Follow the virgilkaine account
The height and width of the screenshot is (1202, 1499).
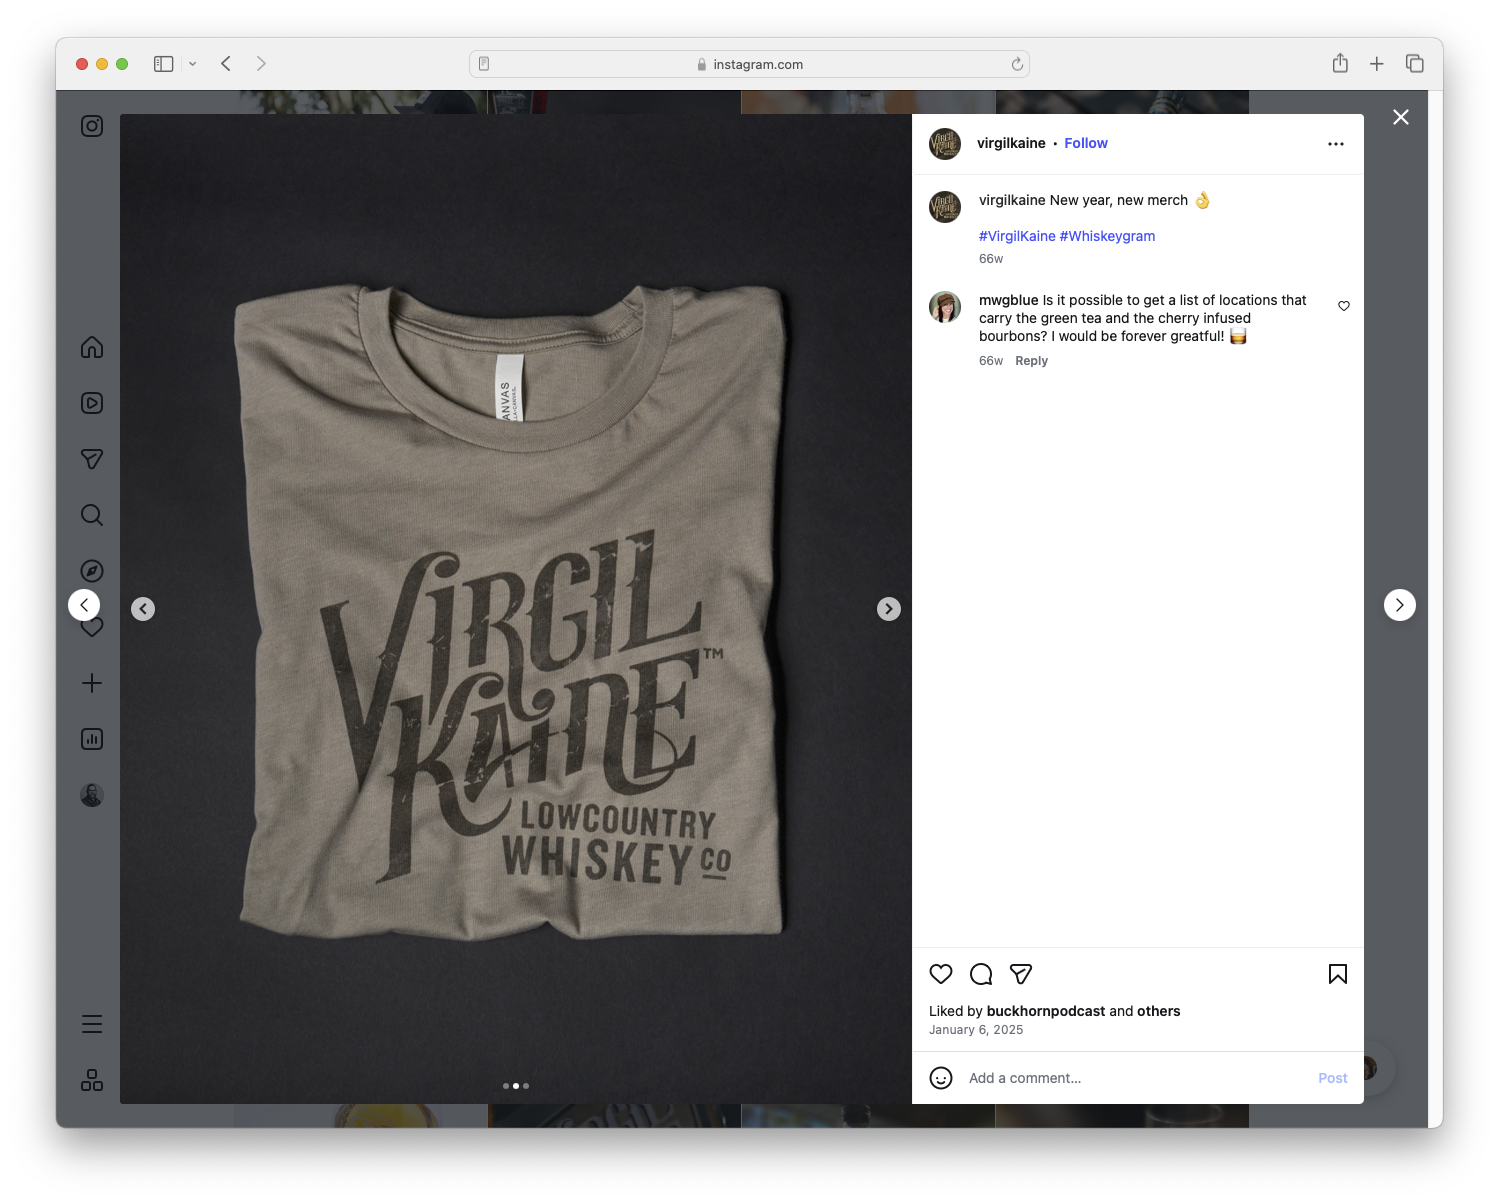point(1086,143)
